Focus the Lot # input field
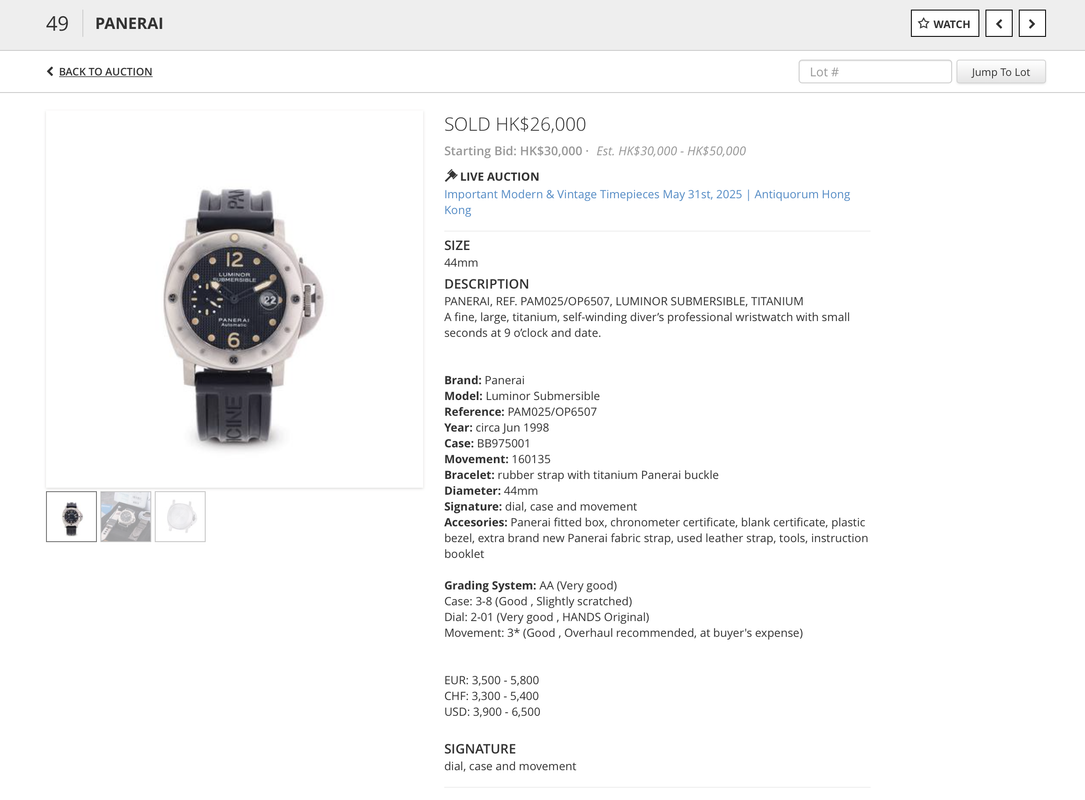The height and width of the screenshot is (800, 1085). point(875,72)
